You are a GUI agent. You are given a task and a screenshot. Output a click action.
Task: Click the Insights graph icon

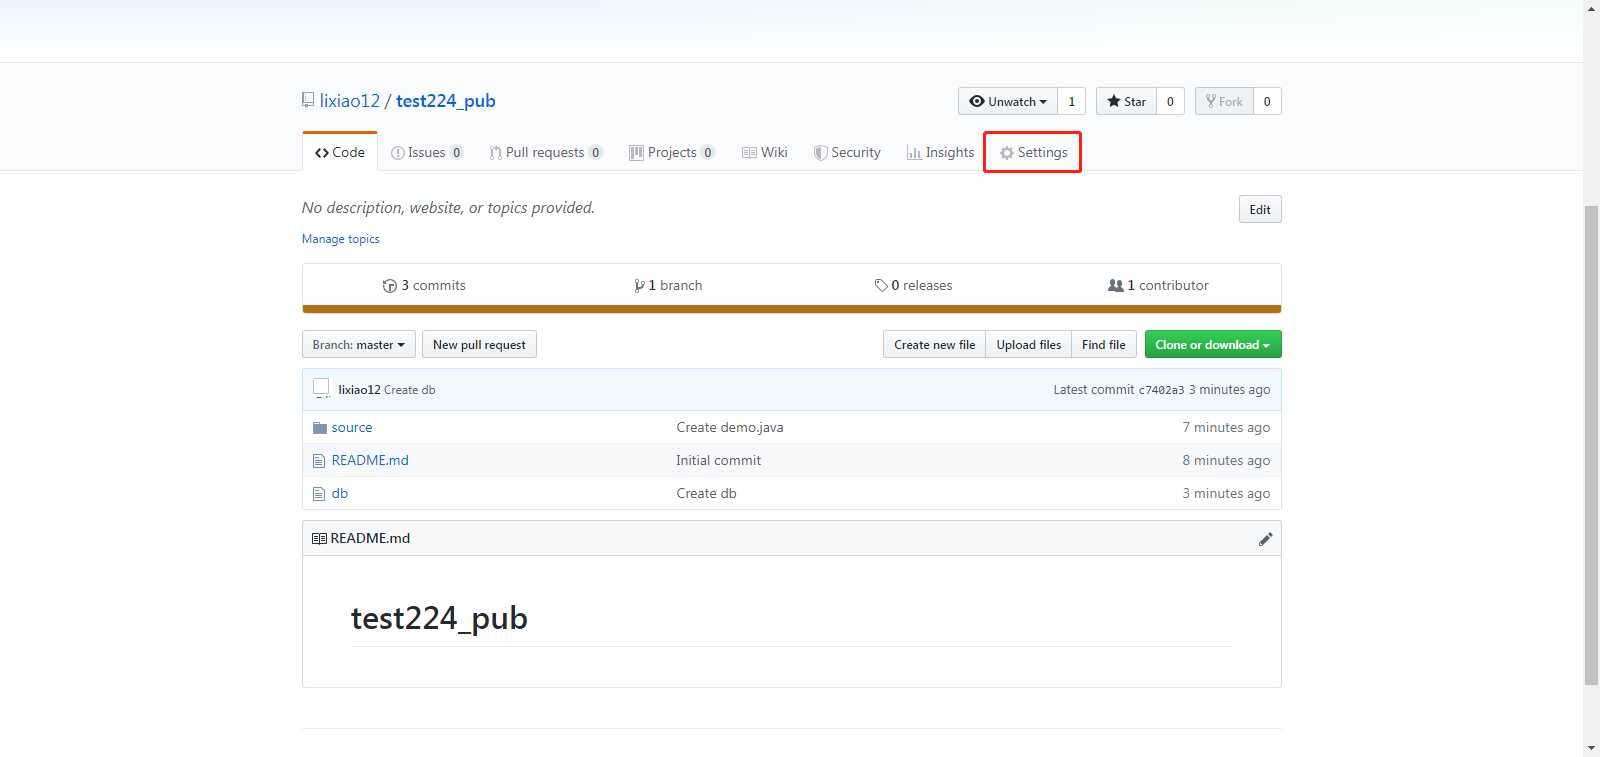click(x=914, y=153)
